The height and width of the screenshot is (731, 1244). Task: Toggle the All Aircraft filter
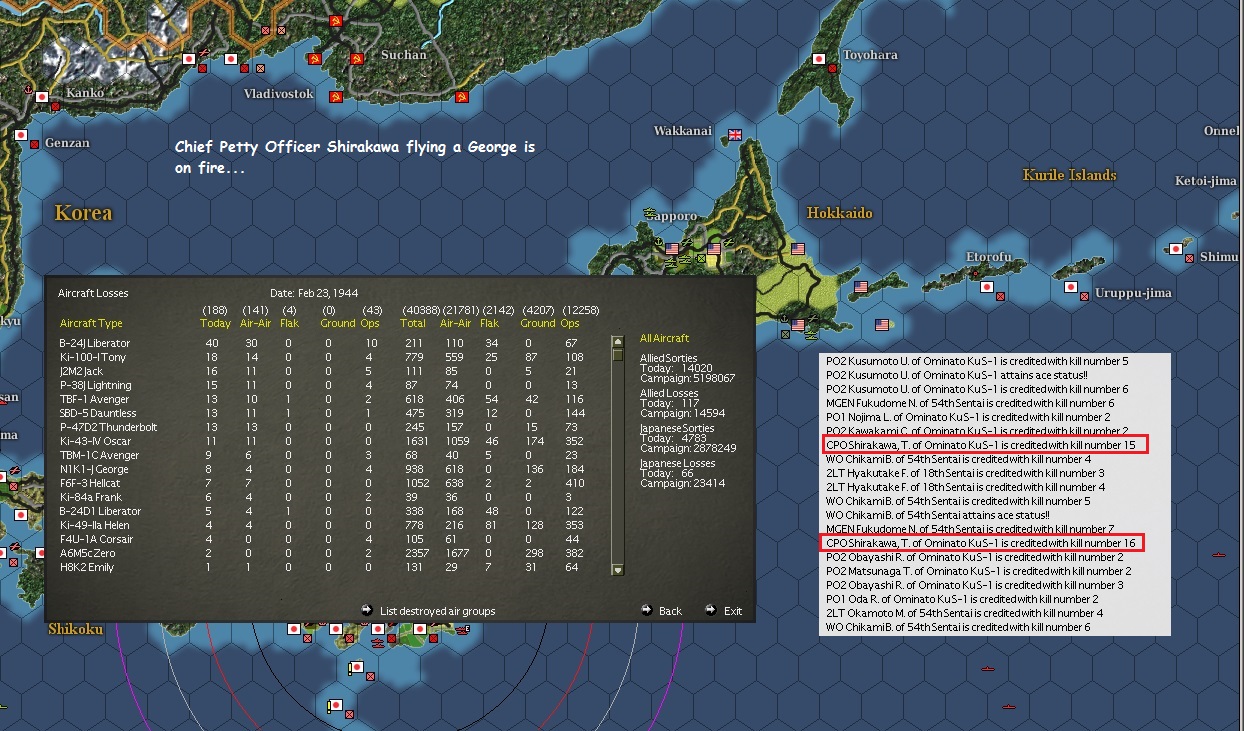664,338
